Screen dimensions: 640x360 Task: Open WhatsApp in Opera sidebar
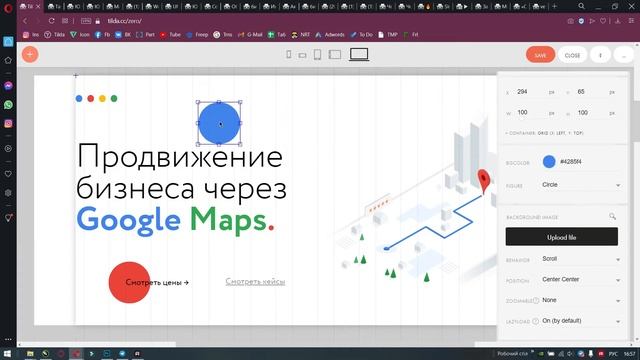[x=8, y=105]
